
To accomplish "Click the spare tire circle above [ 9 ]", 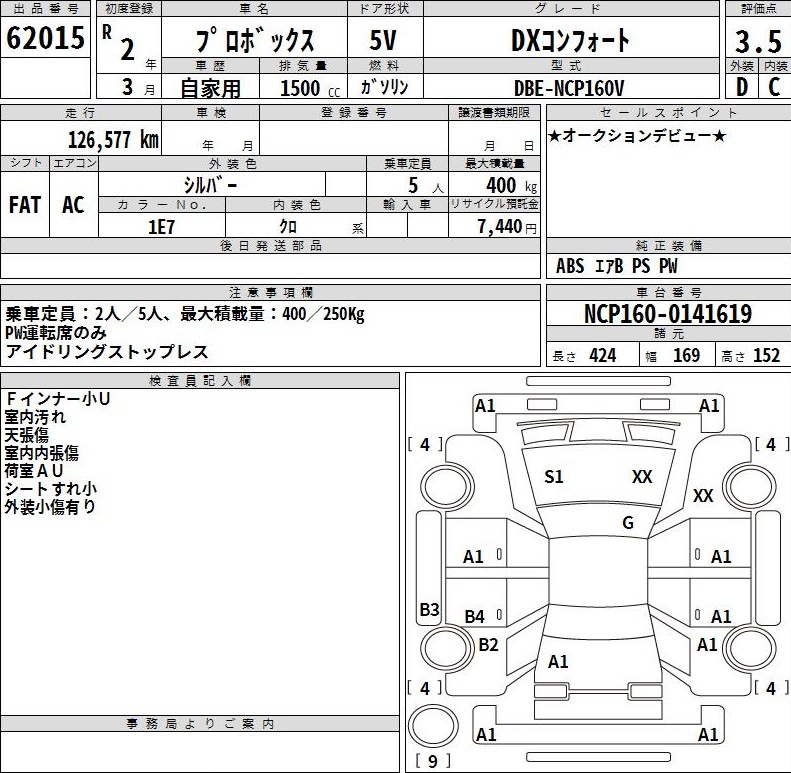I will (433, 726).
